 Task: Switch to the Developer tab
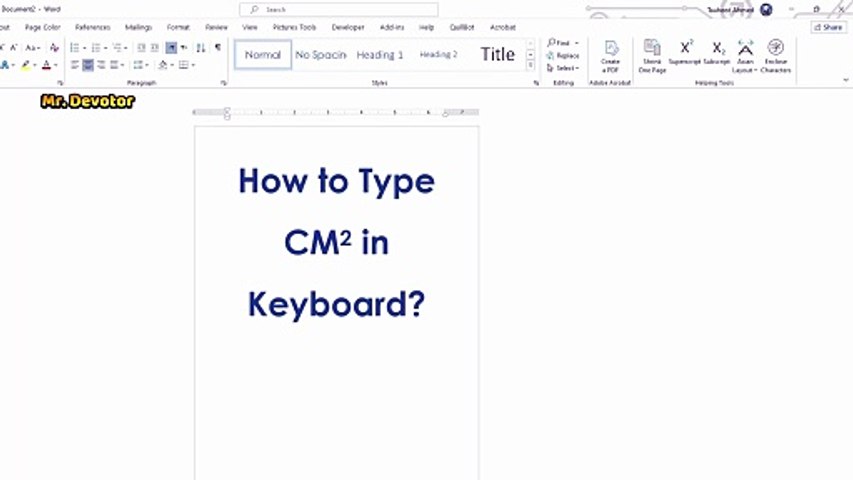[x=348, y=27]
